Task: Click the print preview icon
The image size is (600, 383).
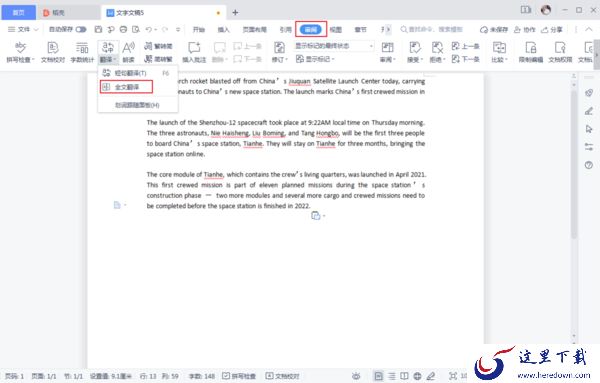Action: pyautogui.click(x=136, y=29)
